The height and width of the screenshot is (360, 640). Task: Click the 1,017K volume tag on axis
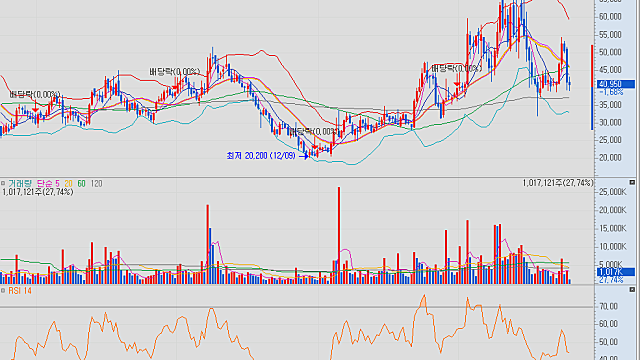point(616,272)
